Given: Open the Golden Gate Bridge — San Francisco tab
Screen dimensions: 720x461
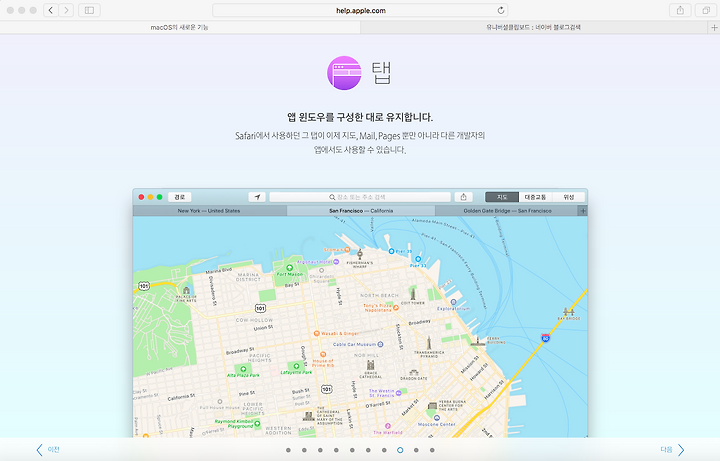Looking at the screenshot, I should click(x=507, y=211).
